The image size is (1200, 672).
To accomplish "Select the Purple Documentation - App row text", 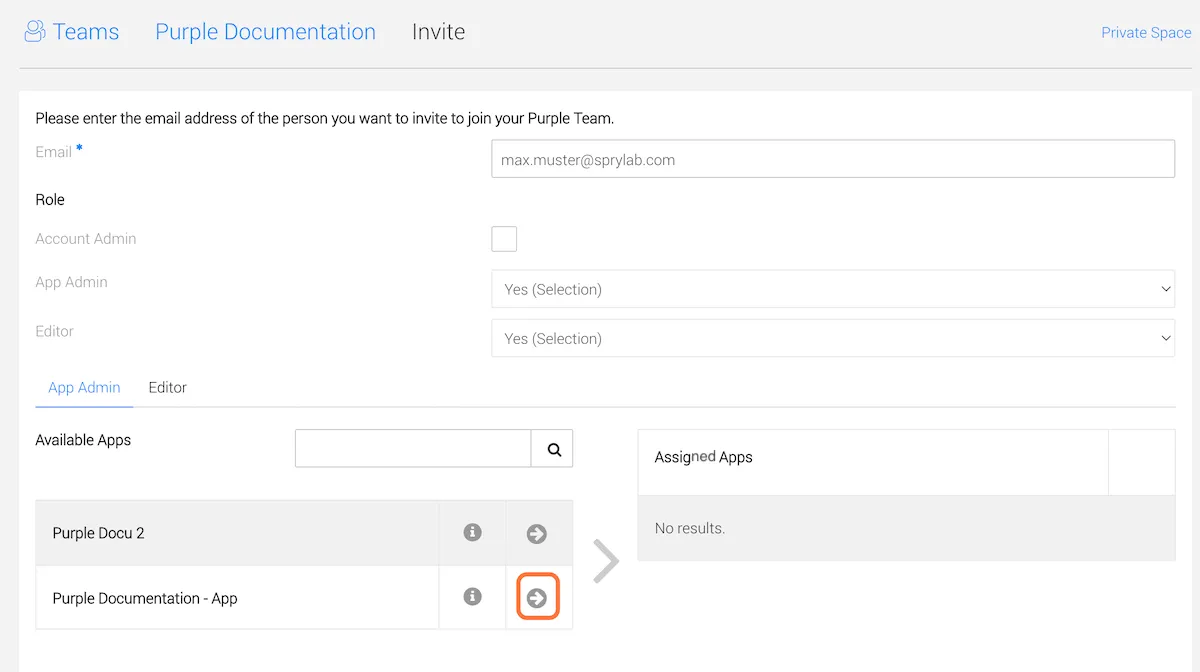I will pyautogui.click(x=145, y=598).
